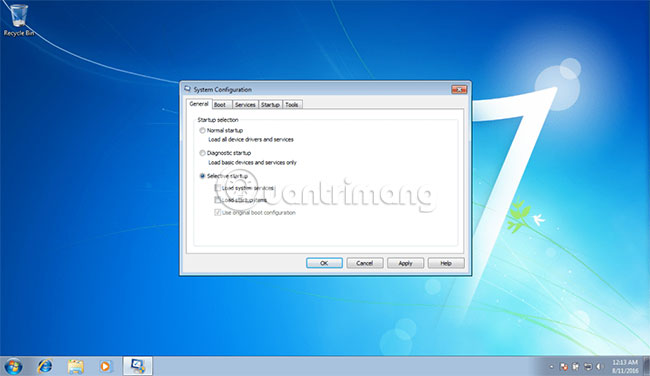Click the network tray icon
Screen dimensions: 650x376
(x=588, y=367)
